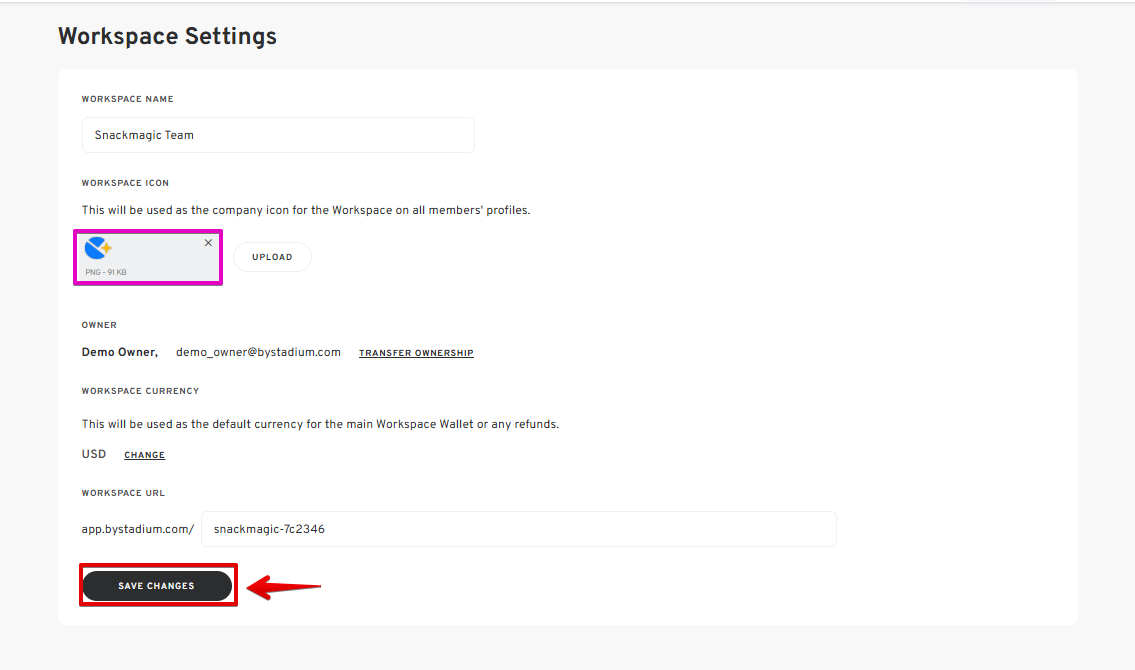This screenshot has height=670, width=1135.
Task: Click the WORKSPACE NAME field label
Action: (127, 100)
